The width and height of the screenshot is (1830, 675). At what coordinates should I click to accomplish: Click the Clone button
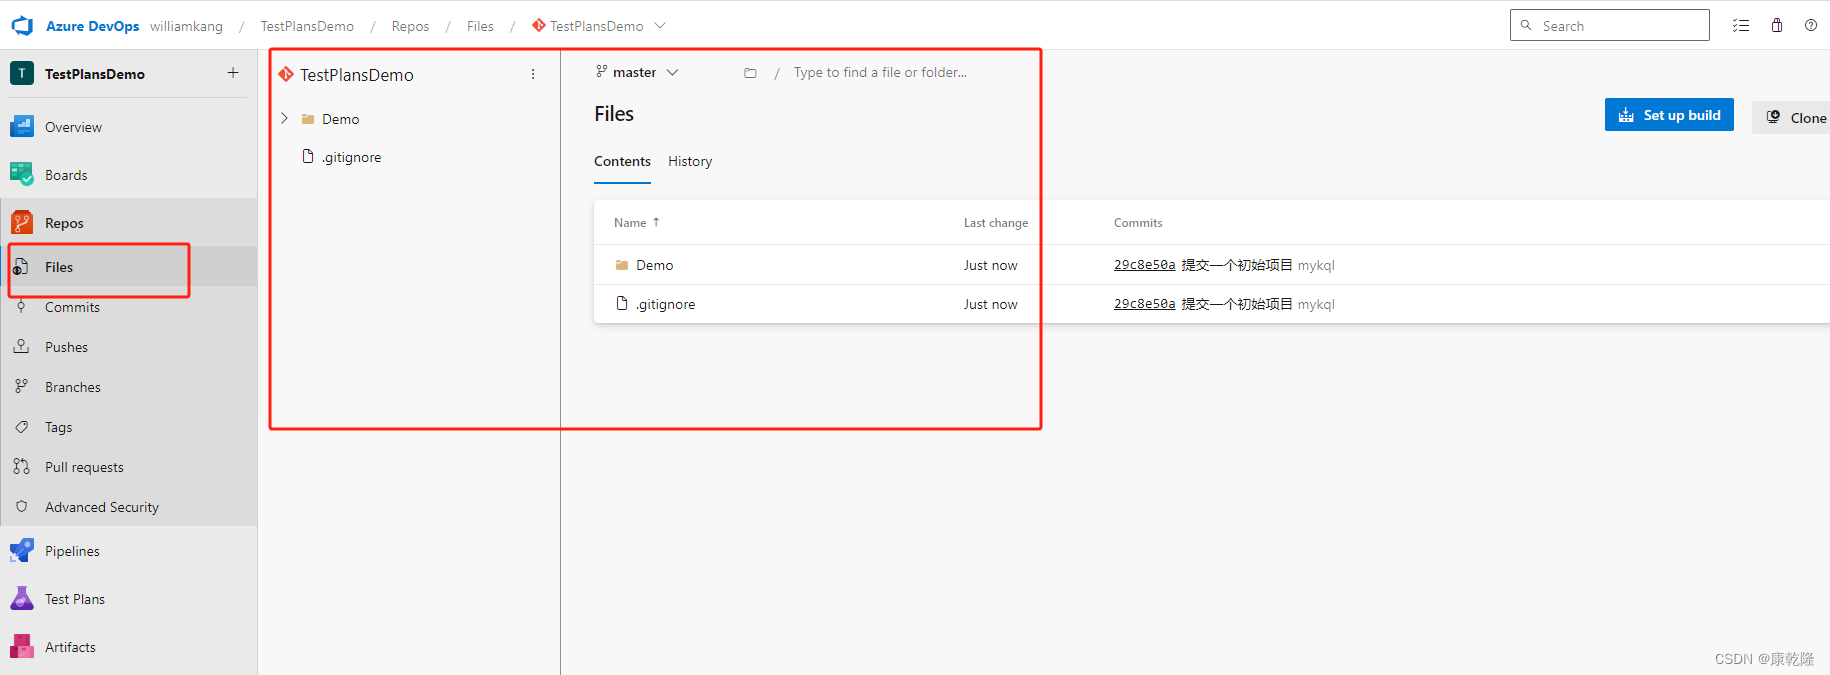click(x=1791, y=117)
